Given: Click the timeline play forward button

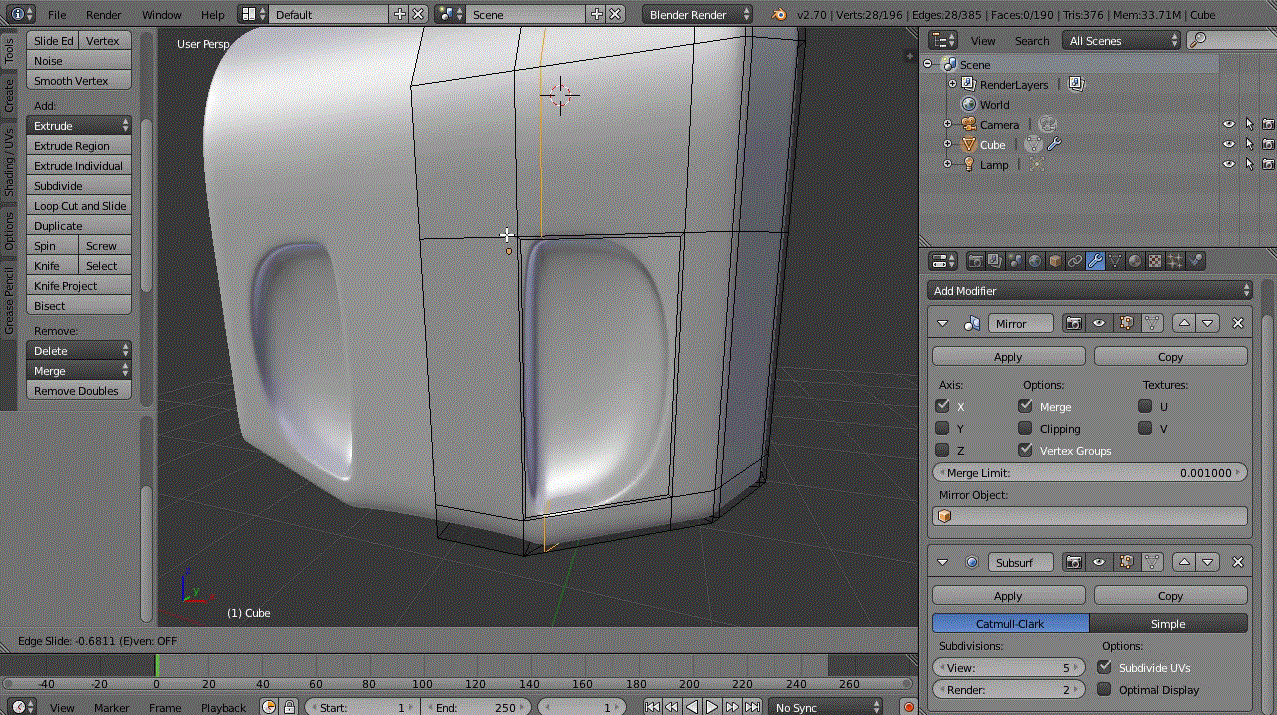Looking at the screenshot, I should (x=711, y=707).
